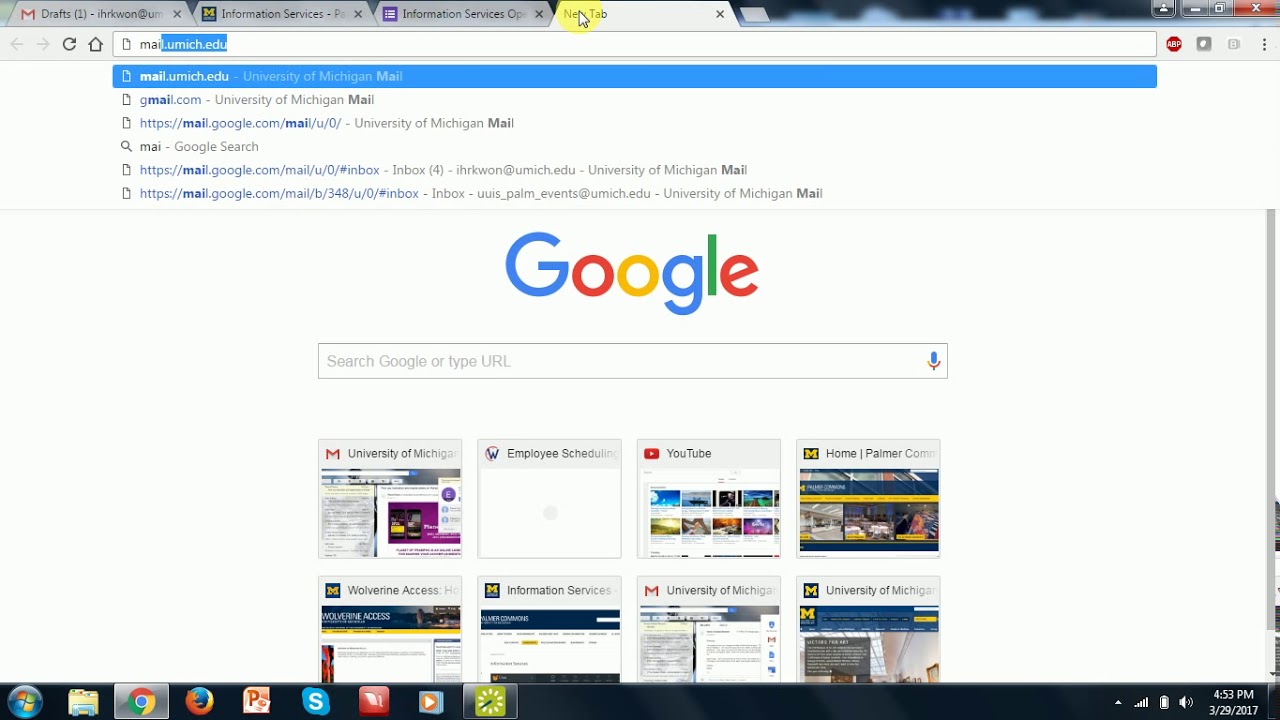Pick the Inbox (4) ihrkwon@umich.edu suggestion
Image resolution: width=1280 pixels, height=720 pixels.
(x=634, y=170)
